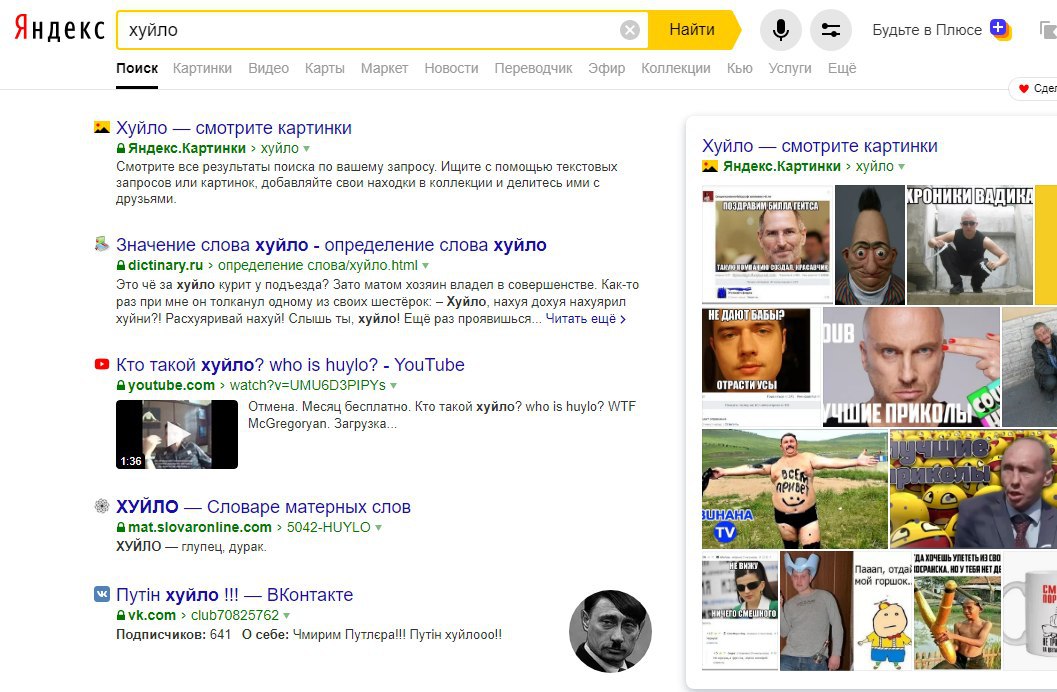Open the Кто такой YouTube result title

click(x=290, y=365)
